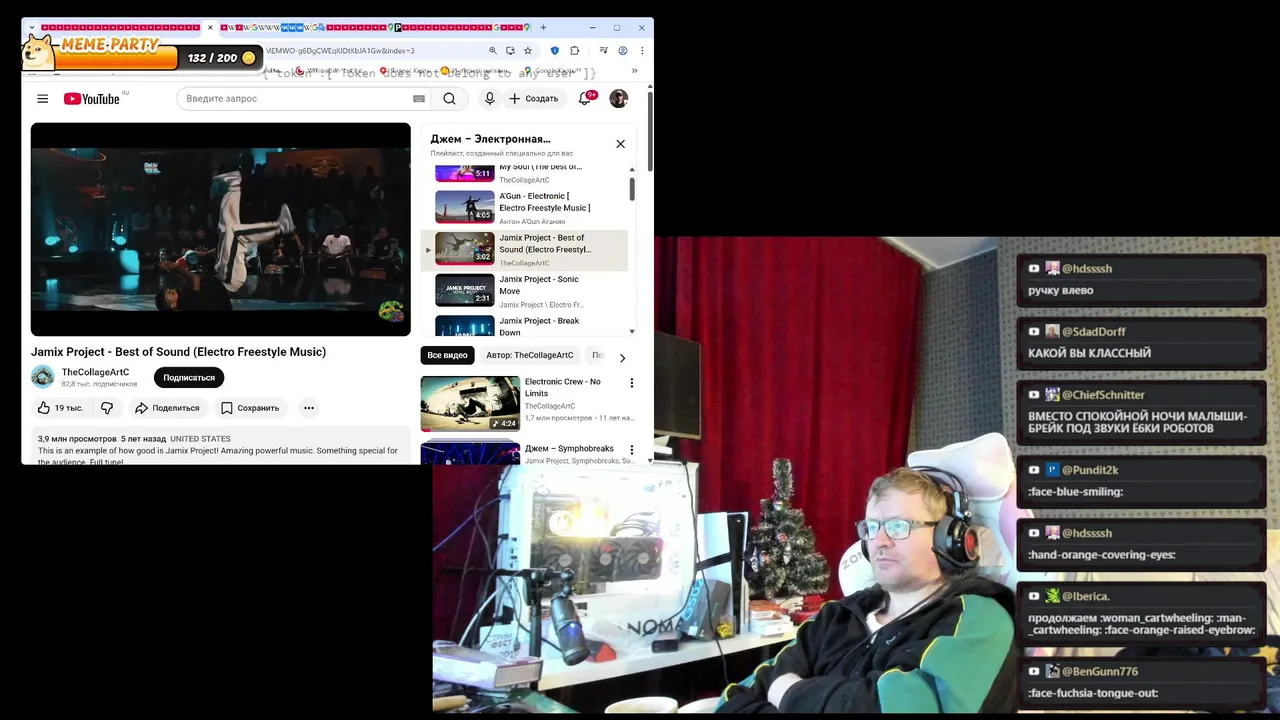
Task: Click the YouTube search magnifier button
Action: (449, 99)
